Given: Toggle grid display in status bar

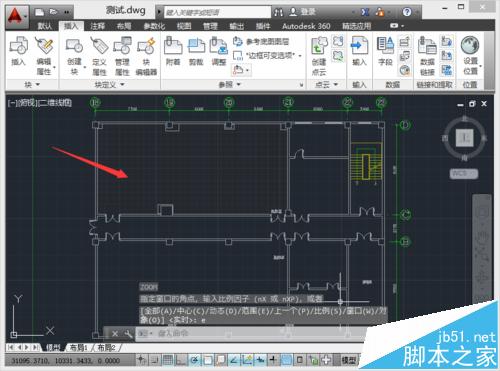Looking at the screenshot, I should coord(168,360).
